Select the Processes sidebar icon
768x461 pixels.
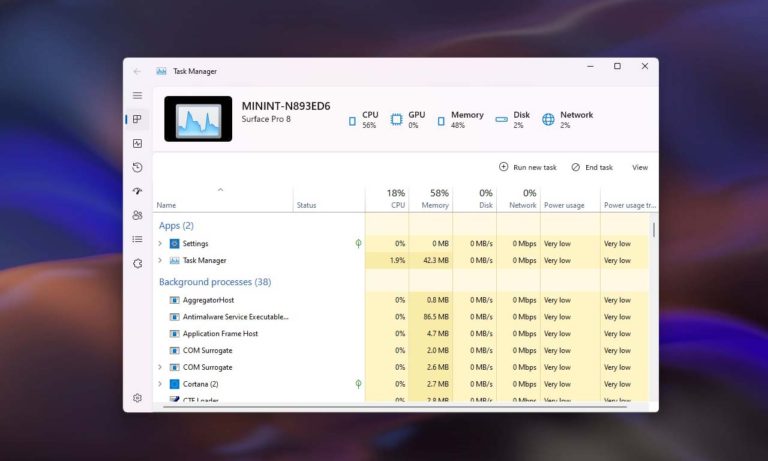pyautogui.click(x=138, y=119)
